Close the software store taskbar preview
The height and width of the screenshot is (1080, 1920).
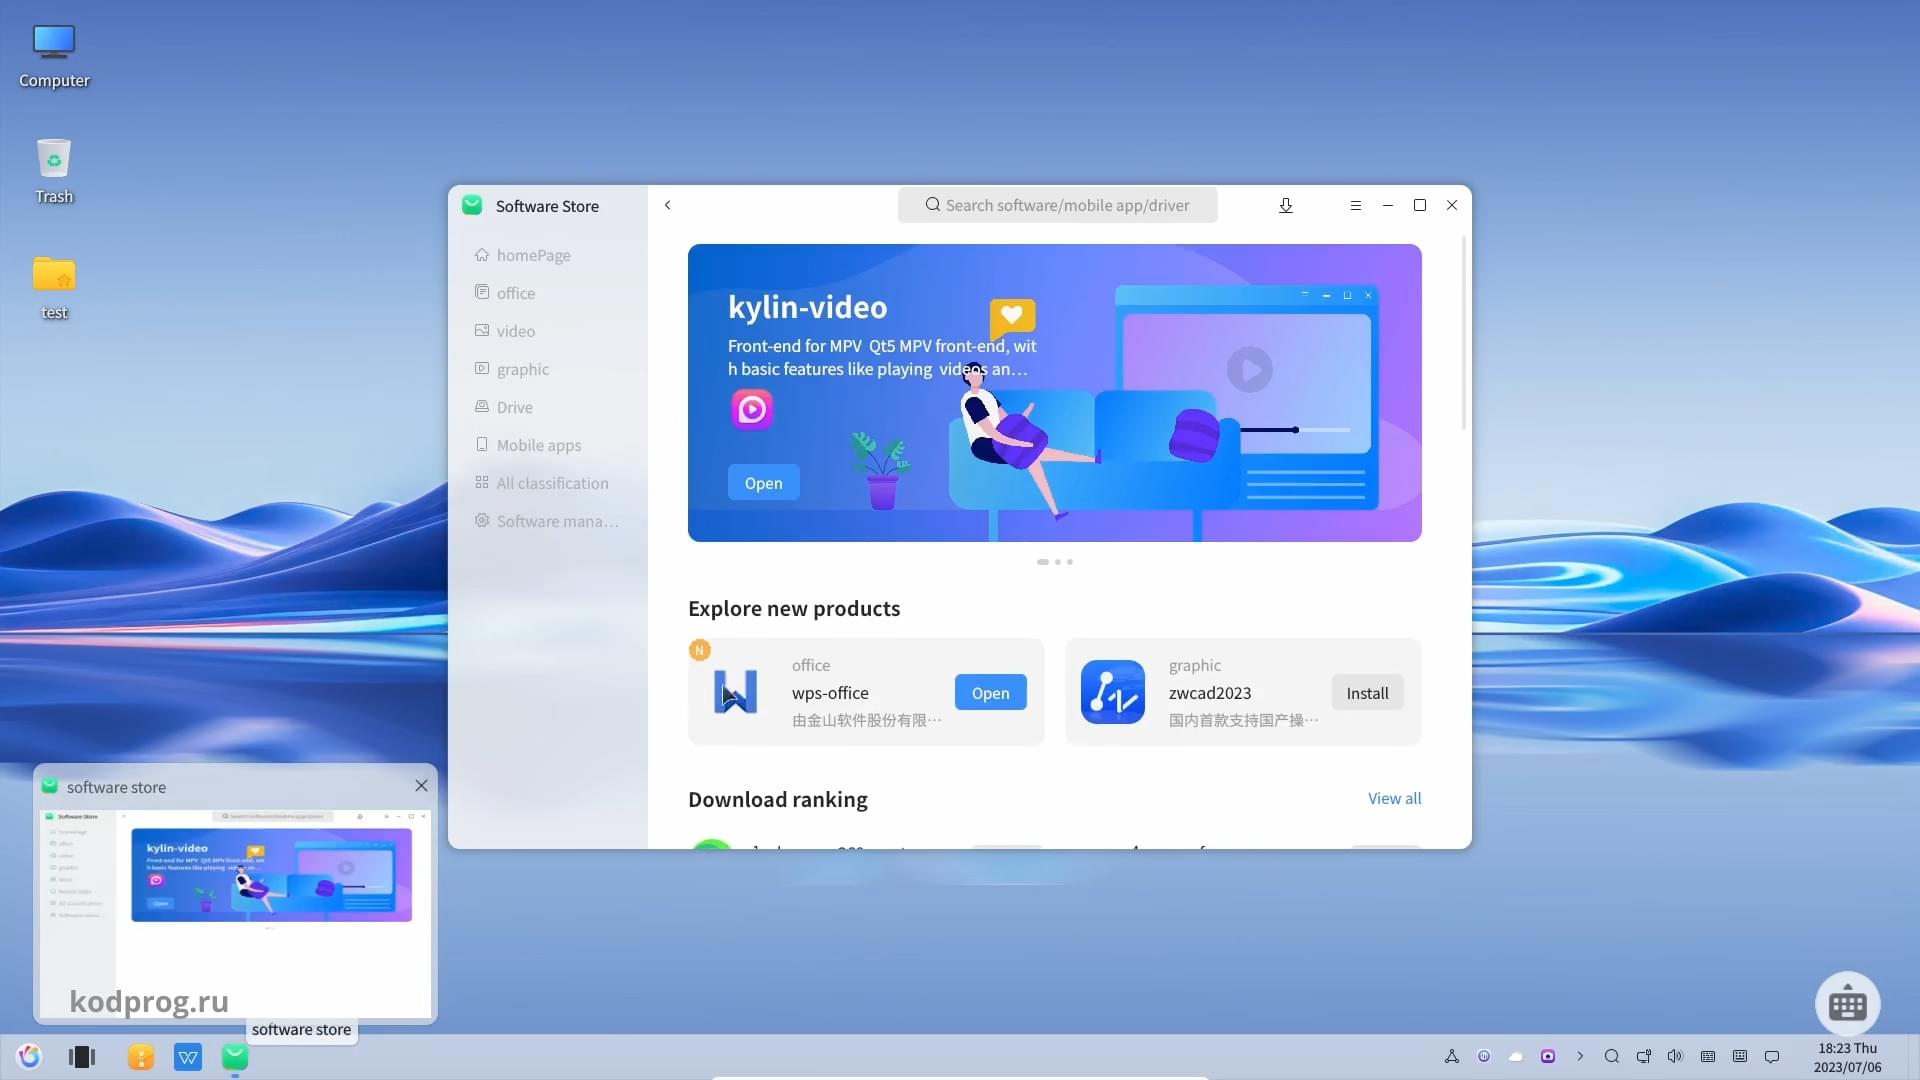421,786
